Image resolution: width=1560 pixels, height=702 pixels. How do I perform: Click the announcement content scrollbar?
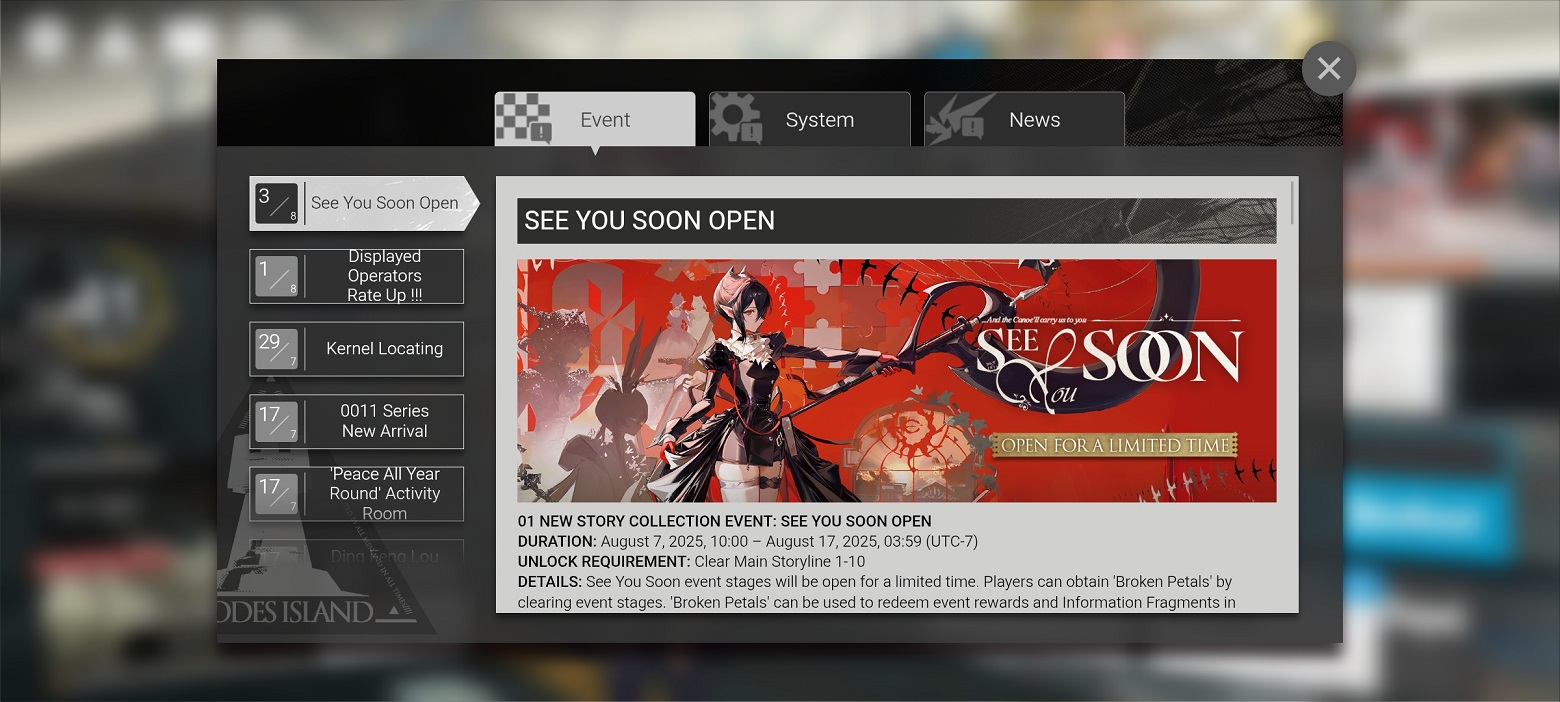coord(1293,203)
